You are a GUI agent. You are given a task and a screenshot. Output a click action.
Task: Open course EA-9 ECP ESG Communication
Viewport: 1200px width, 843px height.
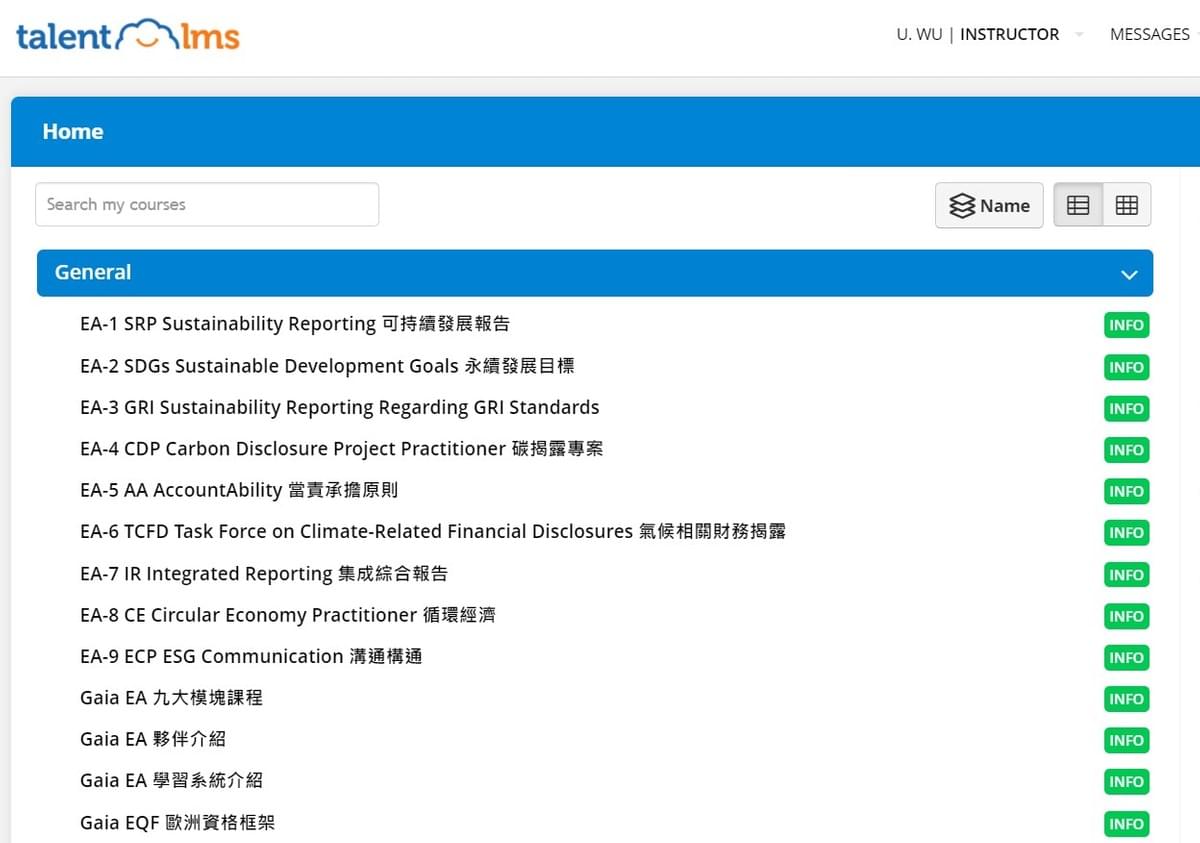pyautogui.click(x=251, y=657)
